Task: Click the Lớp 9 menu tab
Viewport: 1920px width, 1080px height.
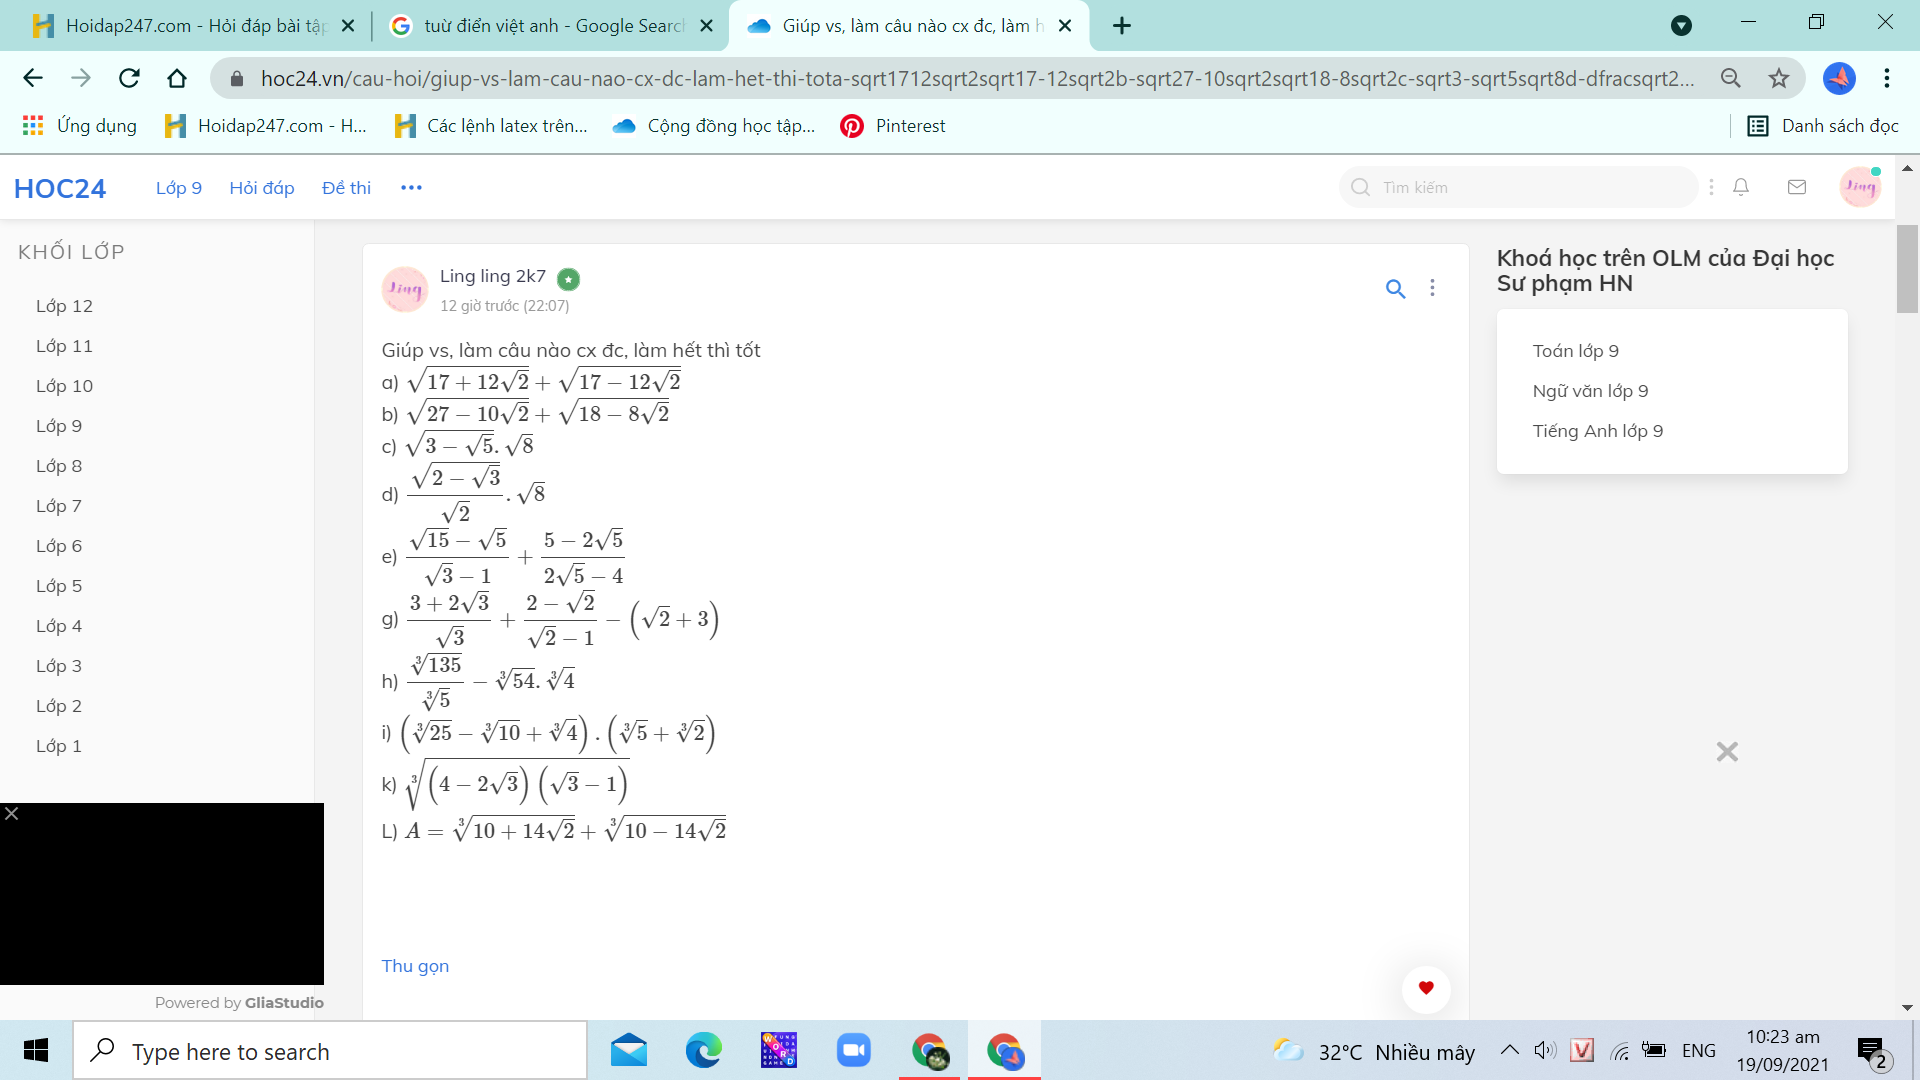Action: pyautogui.click(x=178, y=187)
